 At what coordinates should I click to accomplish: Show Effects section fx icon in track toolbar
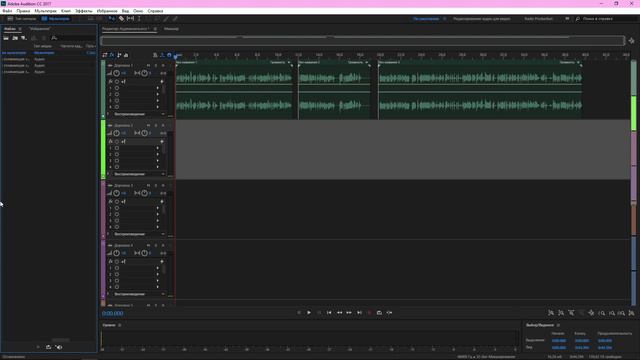coord(111,55)
